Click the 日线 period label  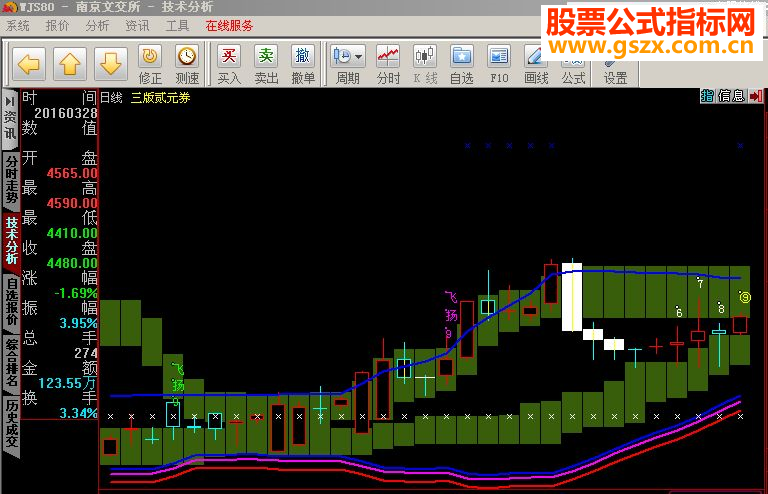pos(111,98)
